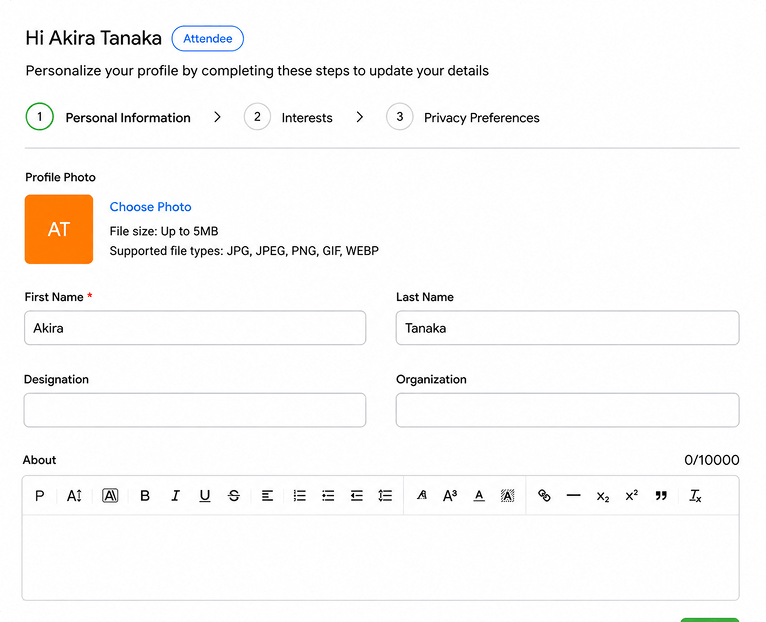The width and height of the screenshot is (766, 622).
Task: Open the paragraph format (P) option
Action: (40, 496)
